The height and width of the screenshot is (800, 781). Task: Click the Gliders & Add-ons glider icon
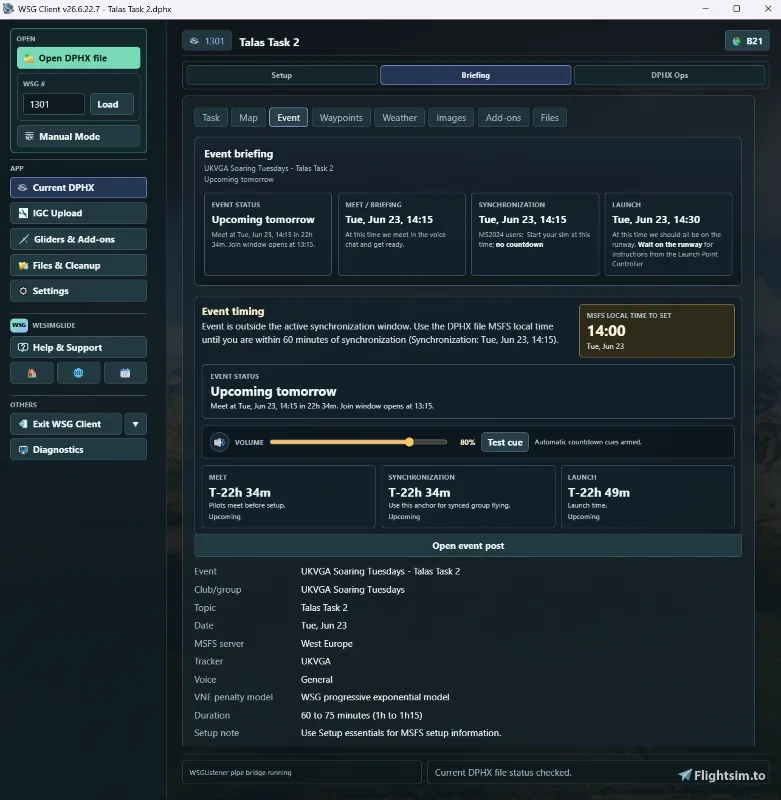click(x=23, y=239)
